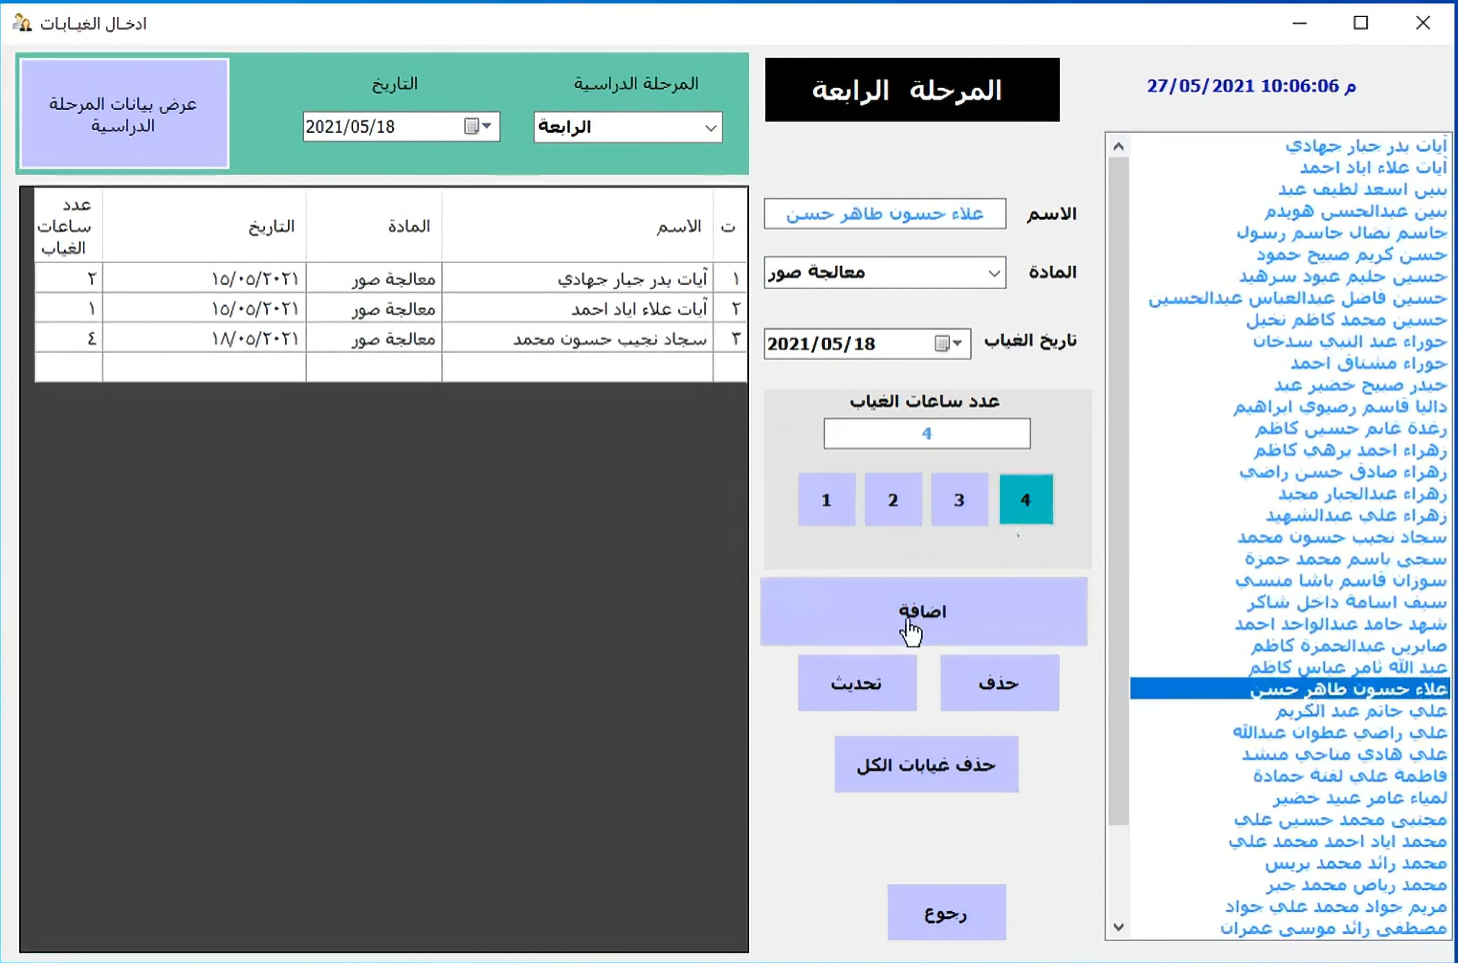Screen dimensions: 1458x963
Task: Click the رجوع button
Action: [946, 911]
